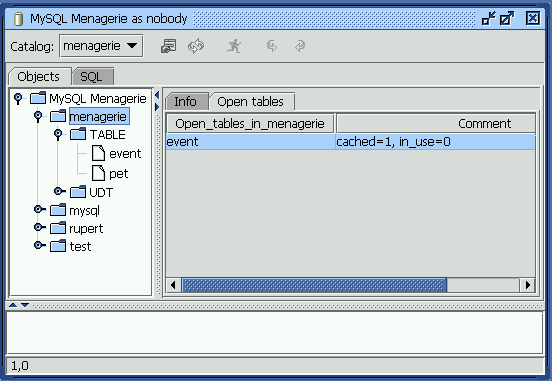Collapse left pane using divider left arrow
Screen dimensions: 552x381
[x=157, y=95]
